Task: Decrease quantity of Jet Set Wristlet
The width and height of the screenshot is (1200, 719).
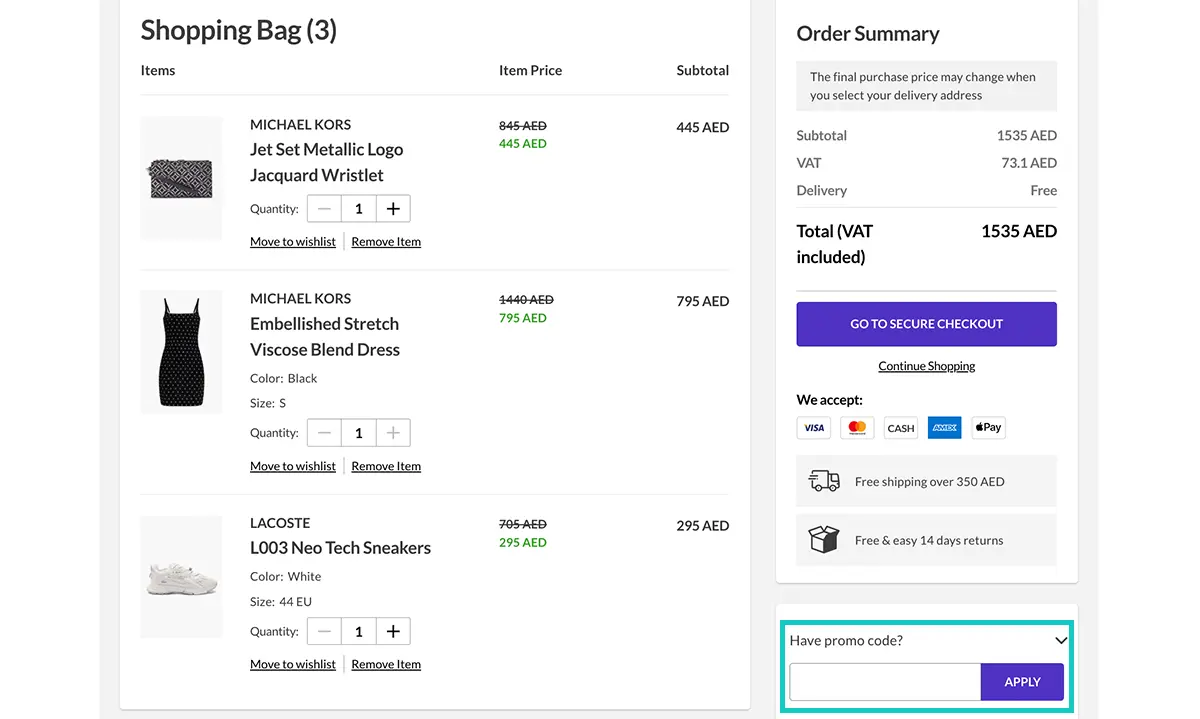Action: (324, 209)
